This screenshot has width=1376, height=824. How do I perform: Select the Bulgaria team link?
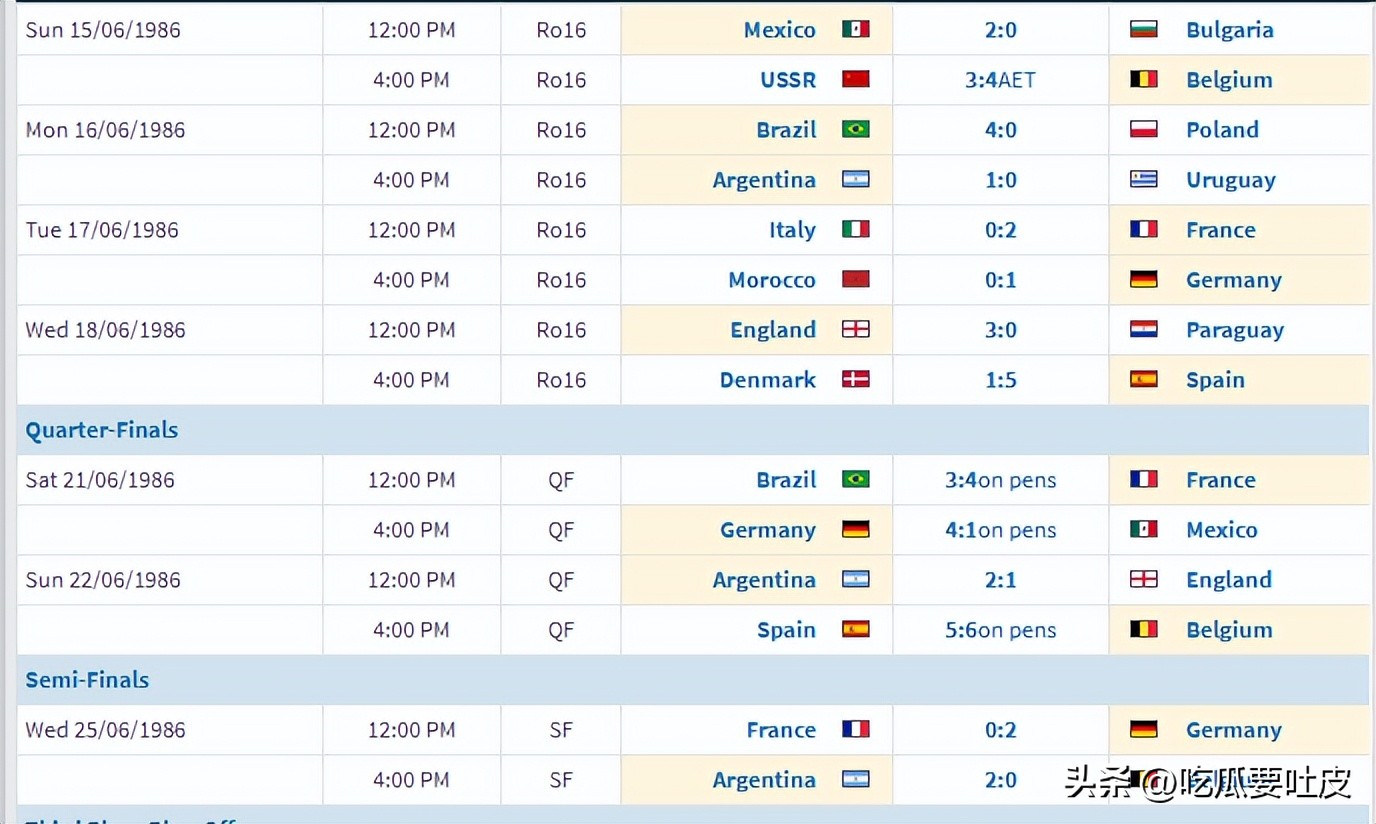point(1230,30)
